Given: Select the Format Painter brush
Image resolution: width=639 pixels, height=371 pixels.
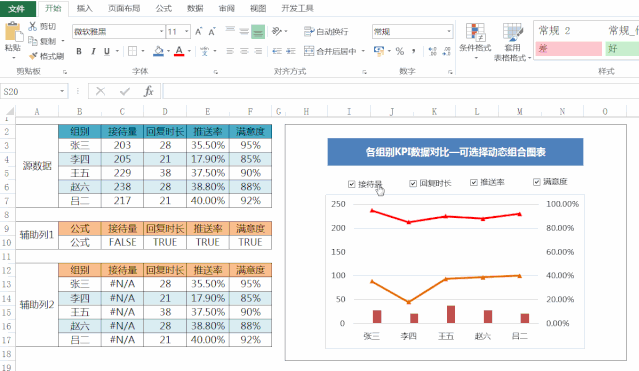Looking at the screenshot, I should 33,55.
